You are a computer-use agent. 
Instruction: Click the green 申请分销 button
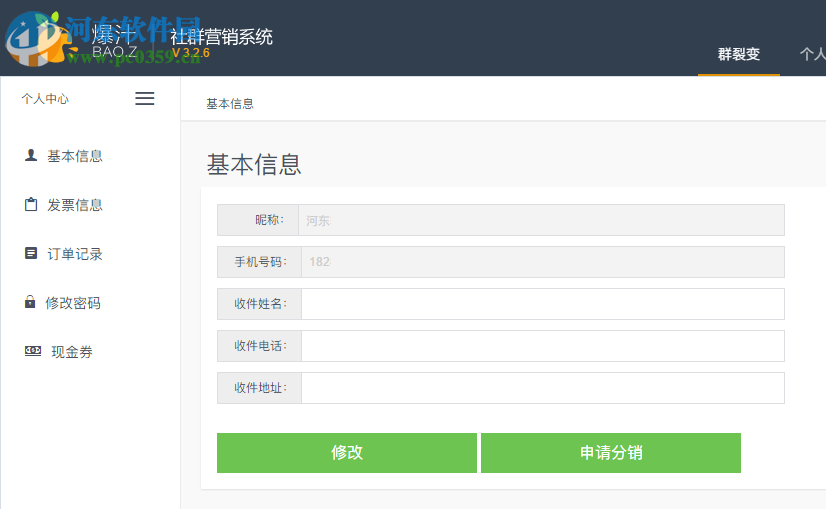tap(611, 453)
